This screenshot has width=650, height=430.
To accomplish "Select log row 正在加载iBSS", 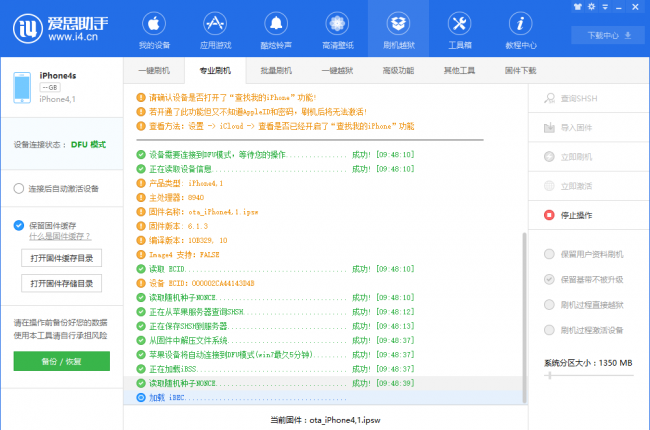I will pos(325,369).
